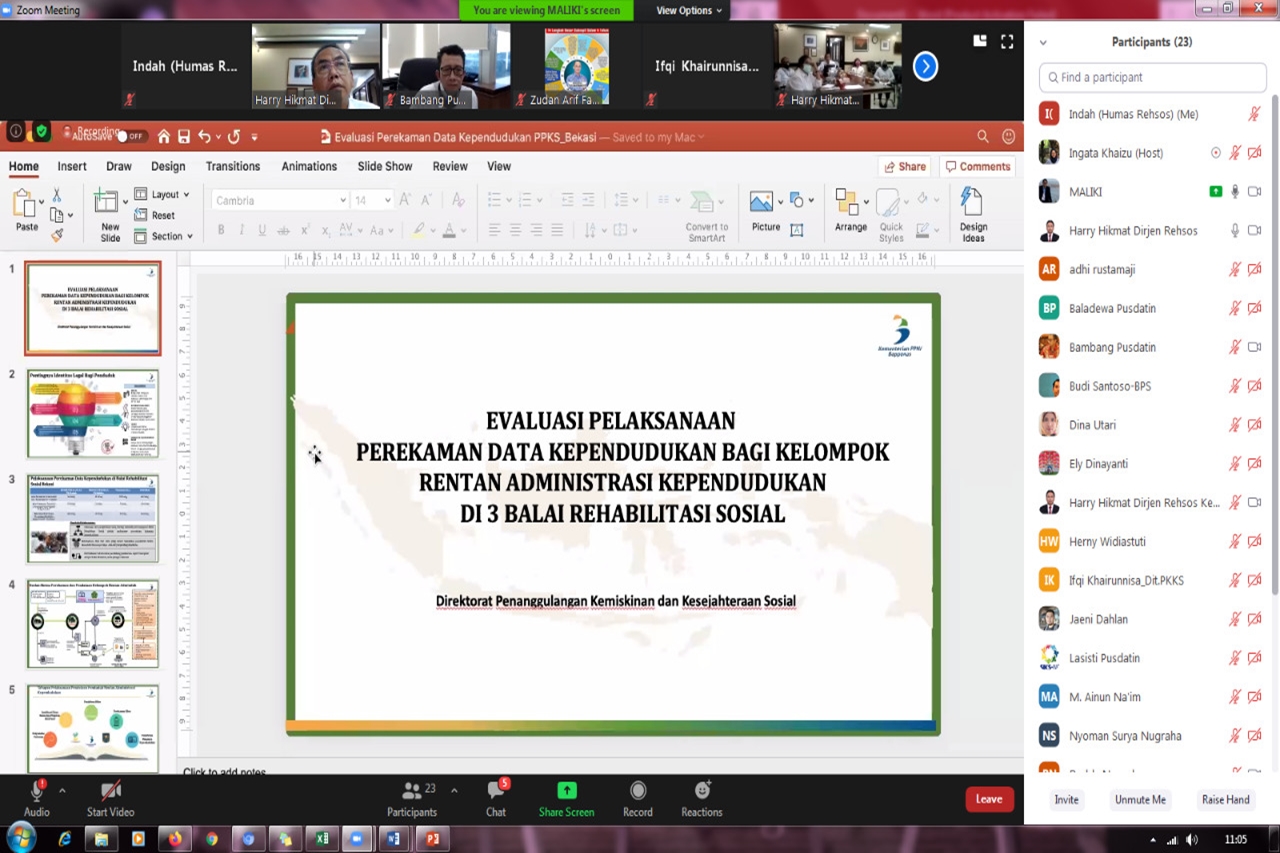Open the View Options dropdown

689,10
